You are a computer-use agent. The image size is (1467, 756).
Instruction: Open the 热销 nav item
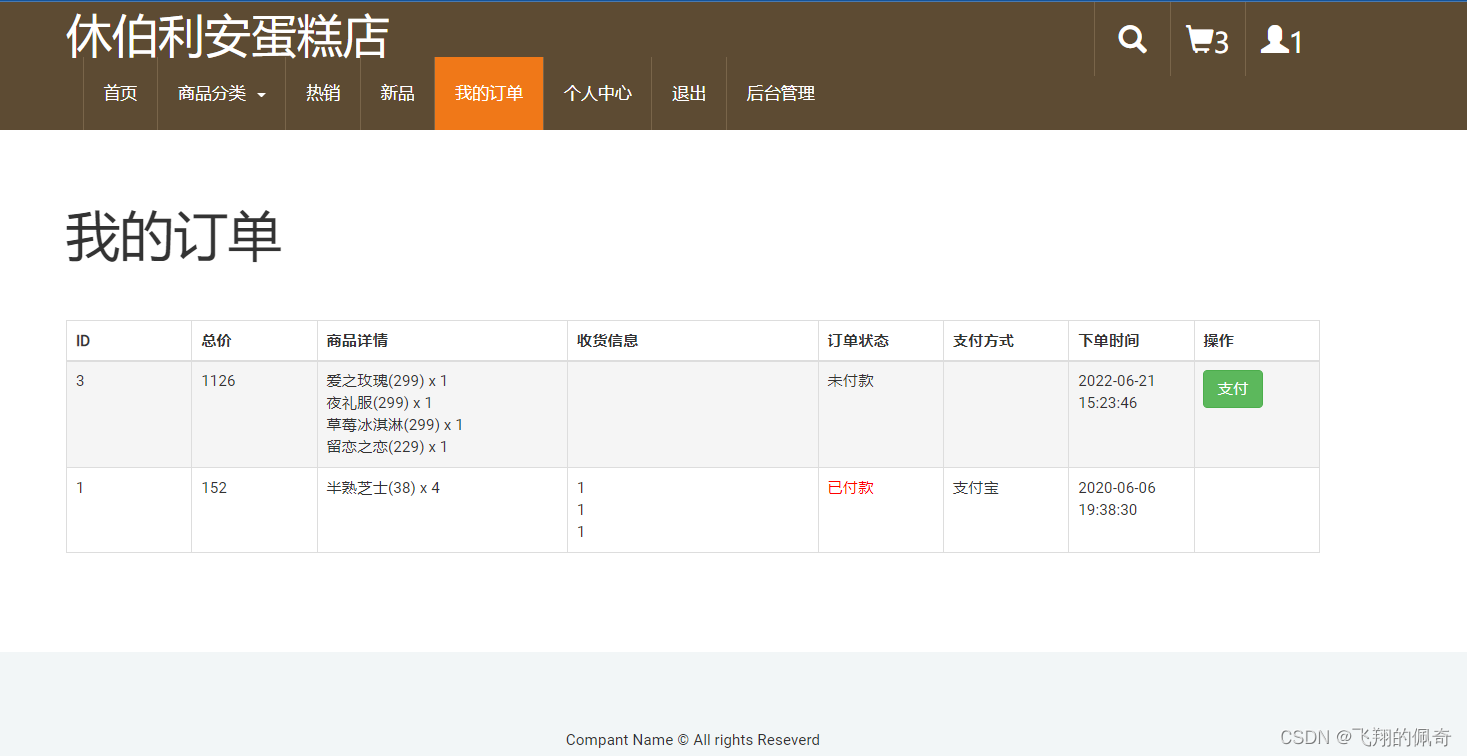[322, 93]
